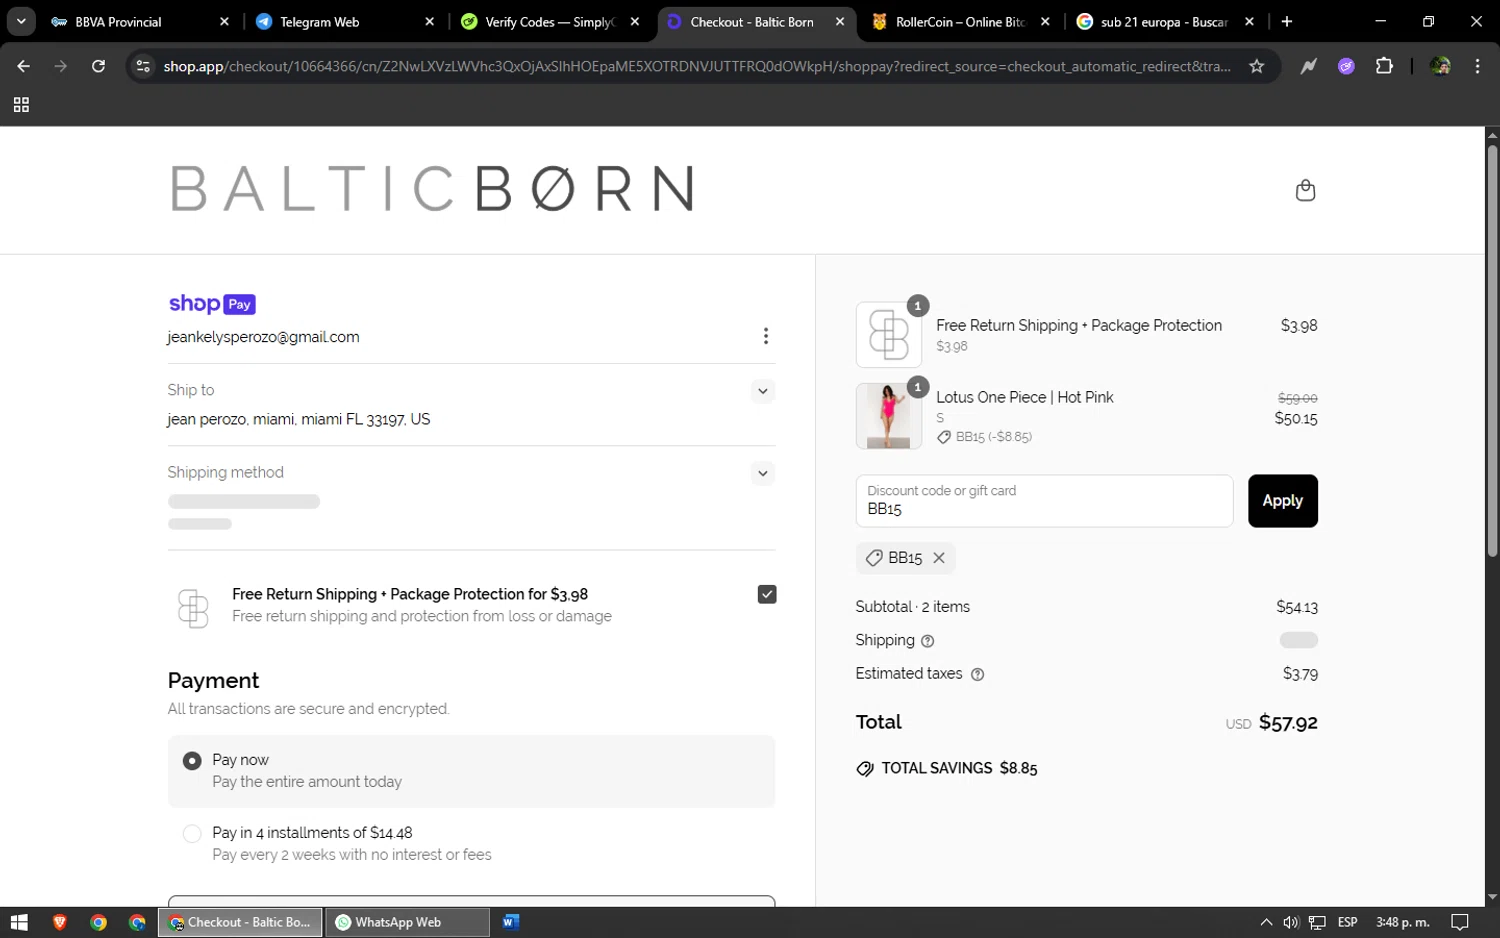Open the notification center icon
The image size is (1500, 938).
coord(1460,922)
